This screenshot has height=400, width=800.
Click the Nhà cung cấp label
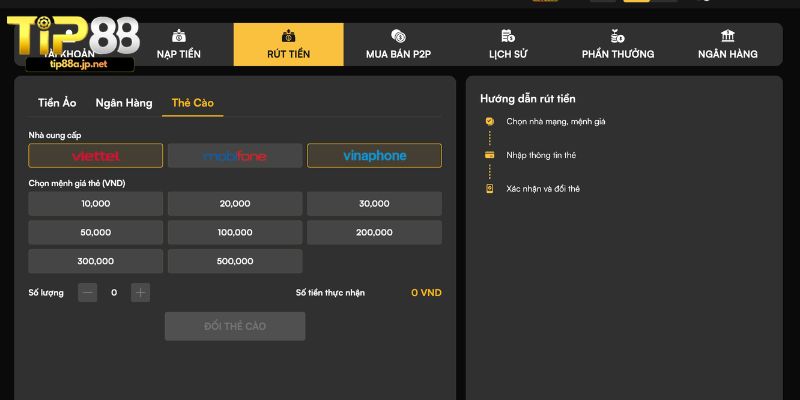[55, 135]
